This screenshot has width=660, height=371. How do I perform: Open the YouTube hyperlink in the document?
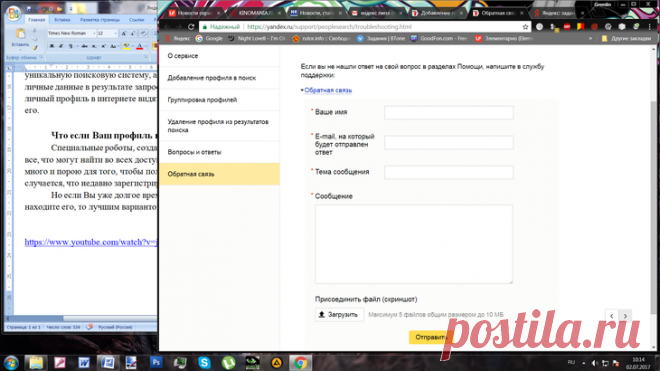pyautogui.click(x=91, y=242)
